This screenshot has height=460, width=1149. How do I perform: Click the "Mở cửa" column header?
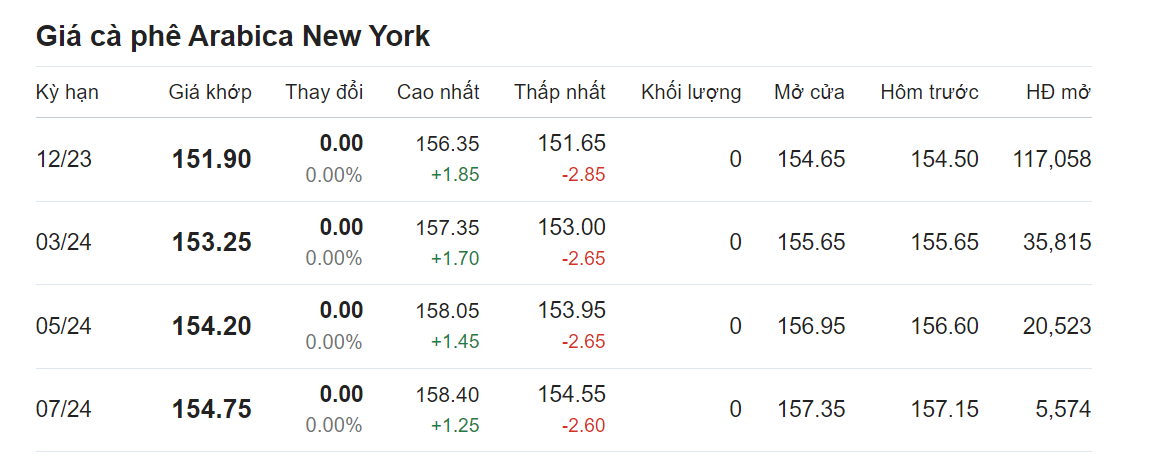coord(809,93)
